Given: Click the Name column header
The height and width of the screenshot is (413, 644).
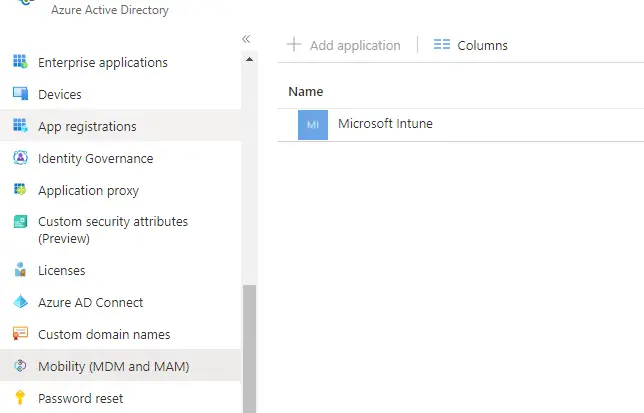Looking at the screenshot, I should point(306,91).
